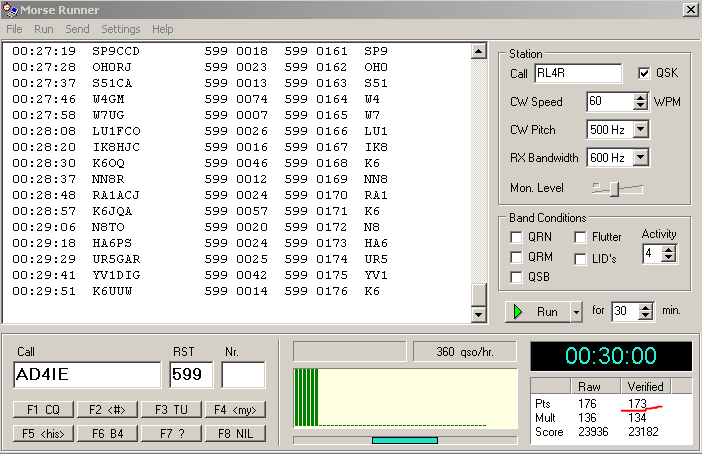This screenshot has height=454, width=702.
Task: Check the LID's option
Action: coord(581,259)
